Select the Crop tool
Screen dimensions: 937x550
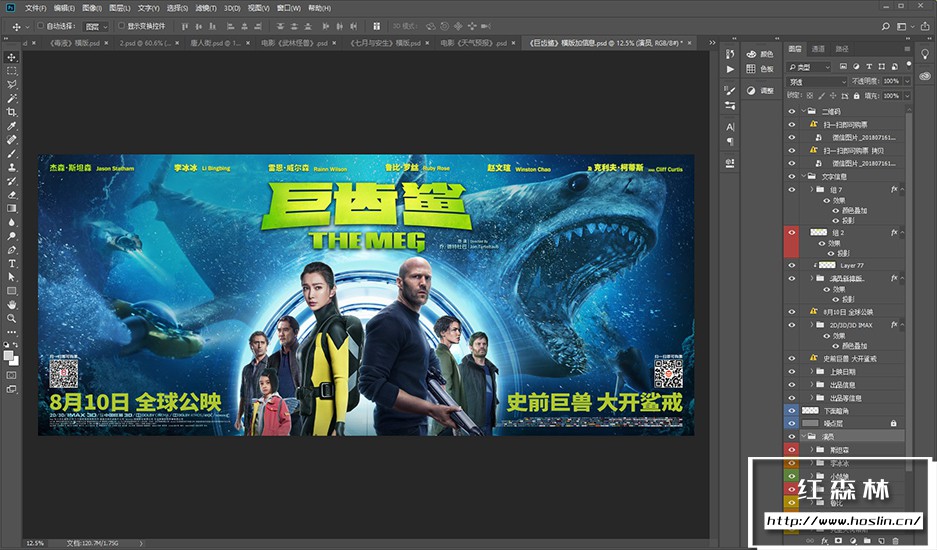coord(11,112)
